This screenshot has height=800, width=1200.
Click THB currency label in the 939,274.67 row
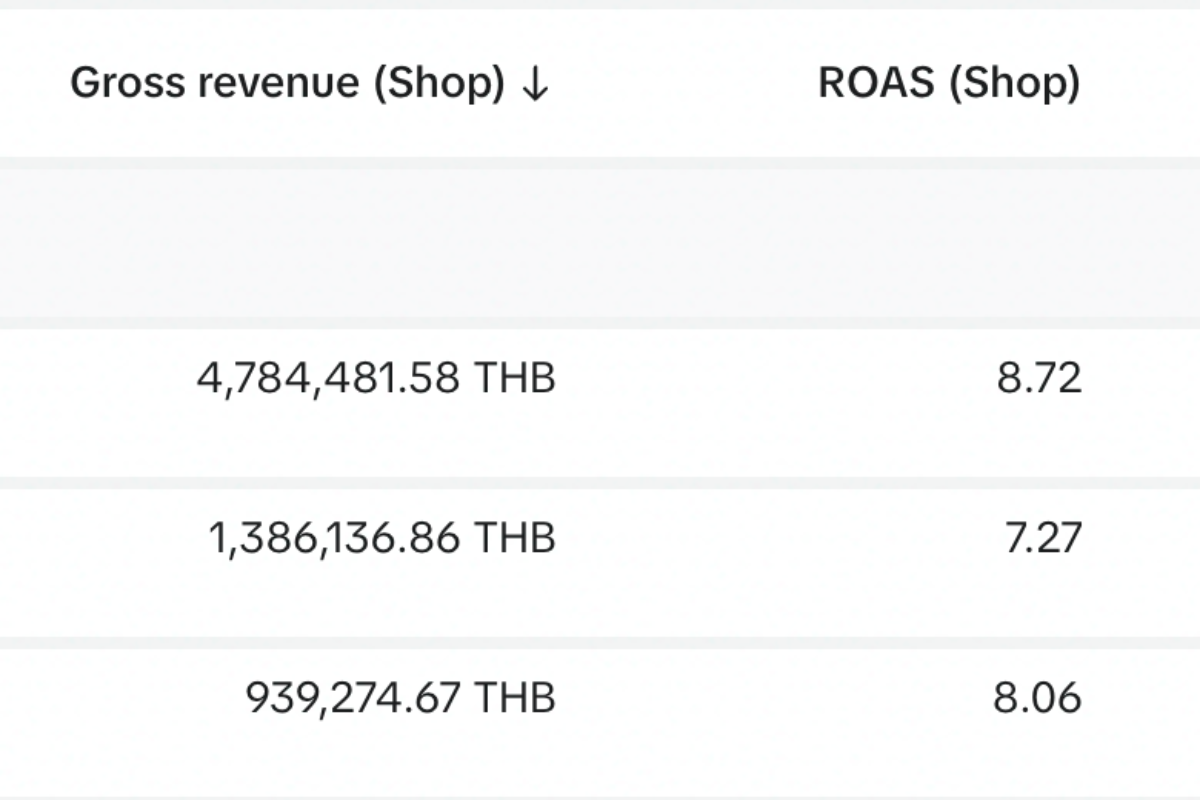[x=514, y=698]
